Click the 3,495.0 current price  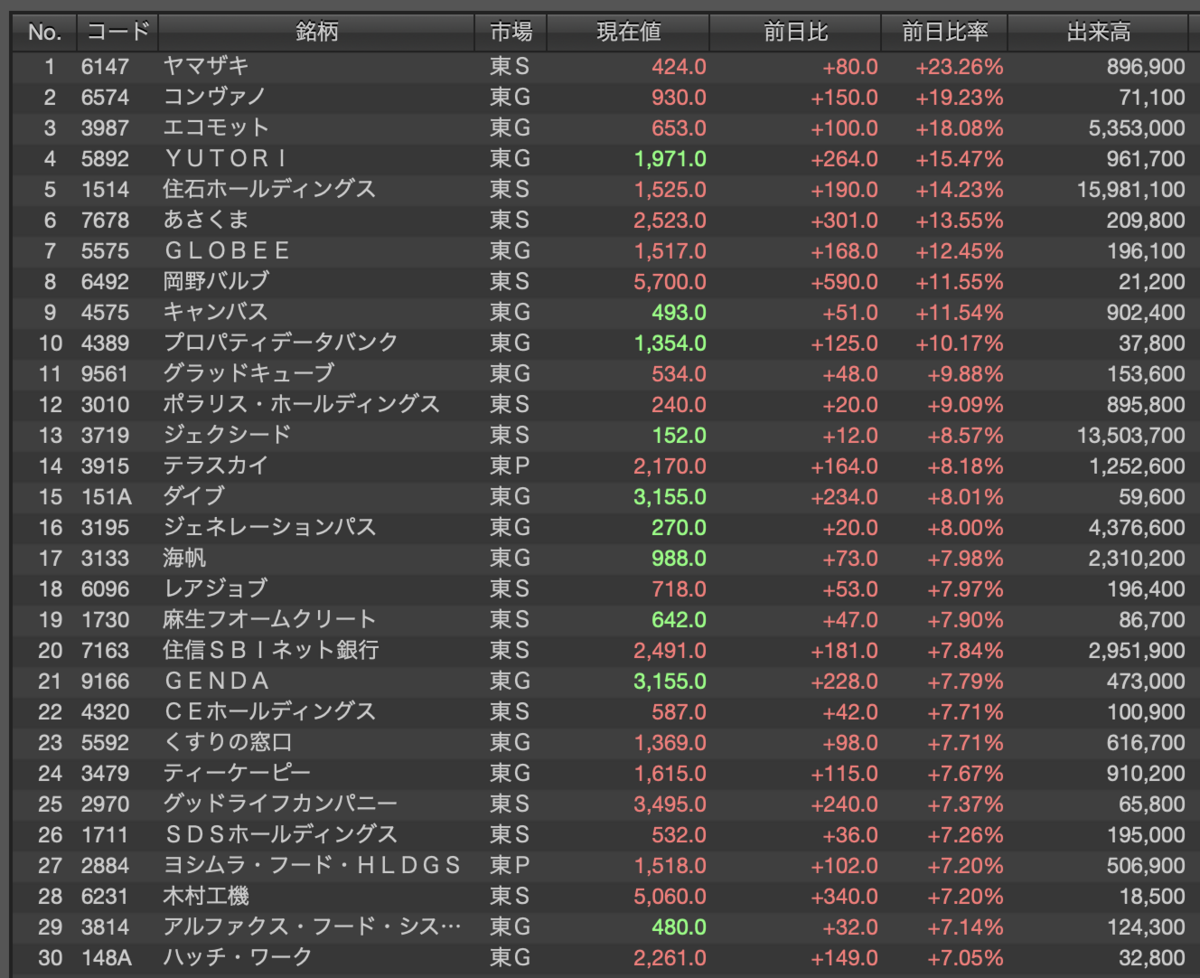670,804
